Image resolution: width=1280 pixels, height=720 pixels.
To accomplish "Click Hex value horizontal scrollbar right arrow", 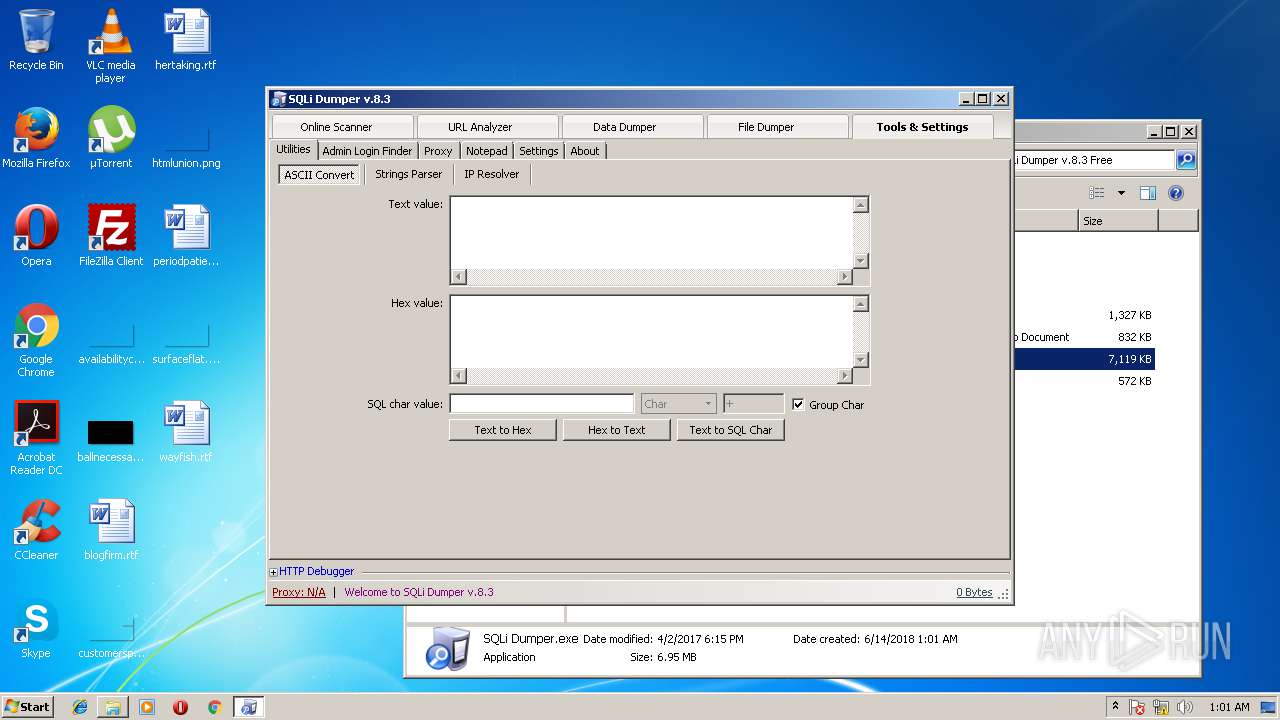I will coord(845,376).
